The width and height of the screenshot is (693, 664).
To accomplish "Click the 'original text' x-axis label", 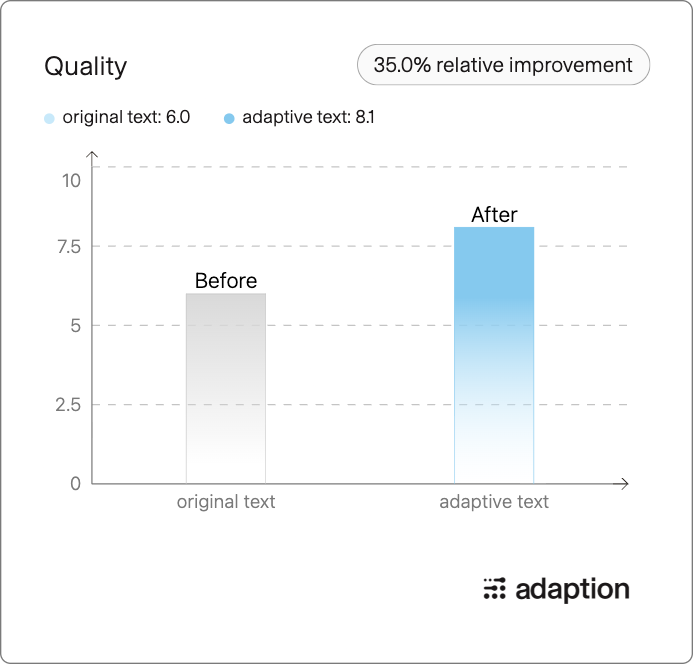I will click(226, 502).
